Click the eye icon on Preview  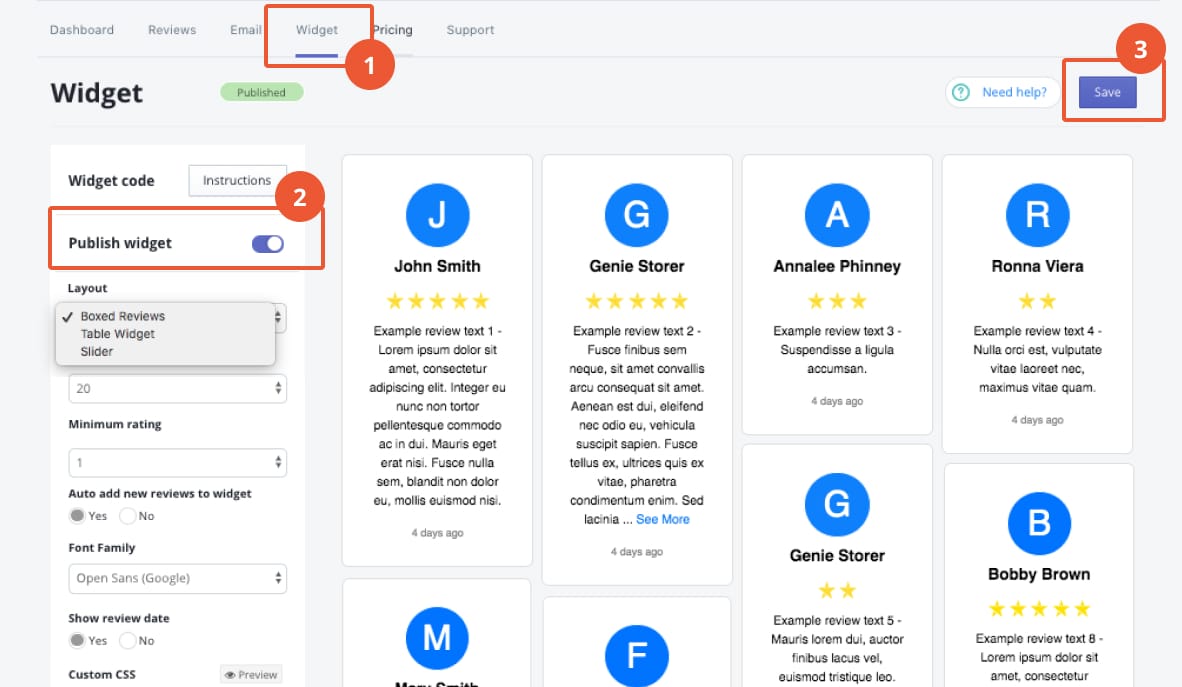230,674
